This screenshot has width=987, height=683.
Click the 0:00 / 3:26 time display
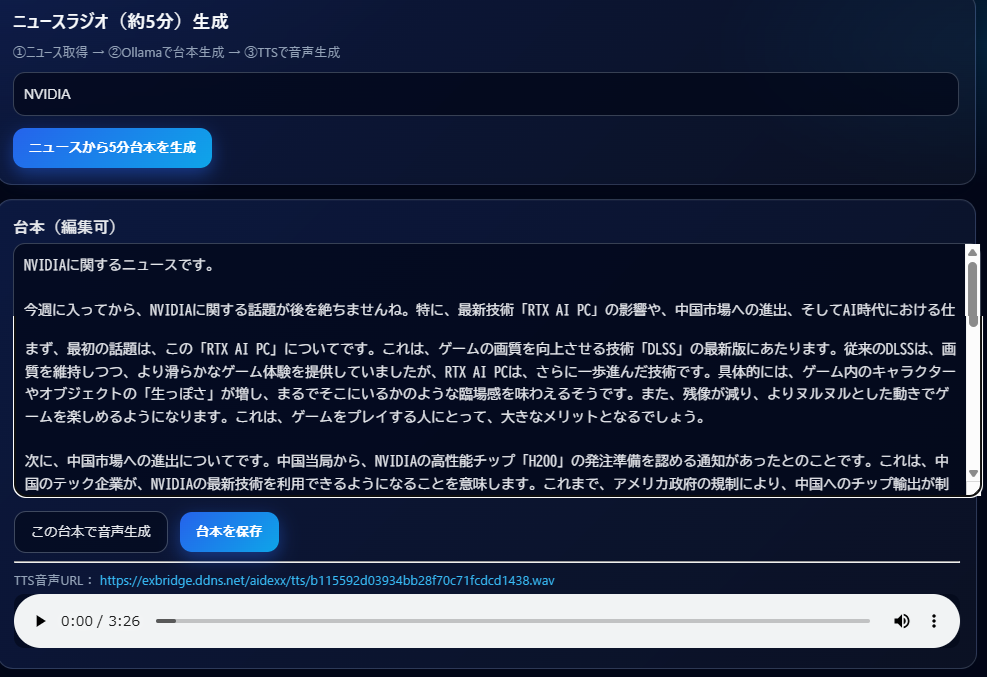coord(100,621)
